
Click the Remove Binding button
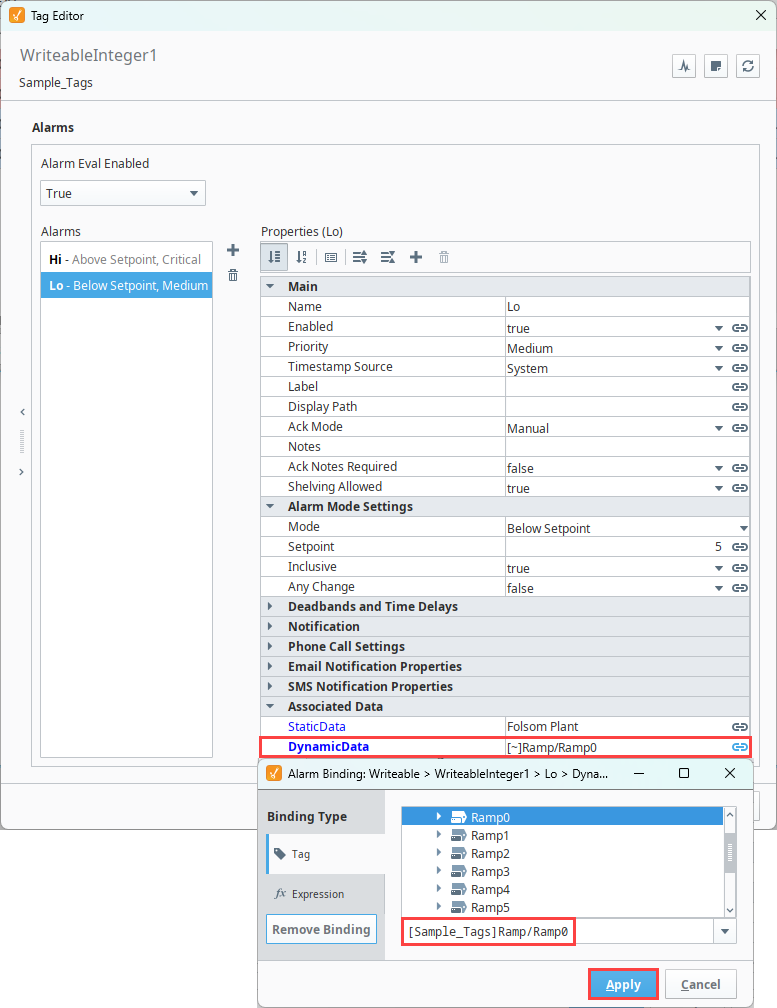tap(321, 930)
